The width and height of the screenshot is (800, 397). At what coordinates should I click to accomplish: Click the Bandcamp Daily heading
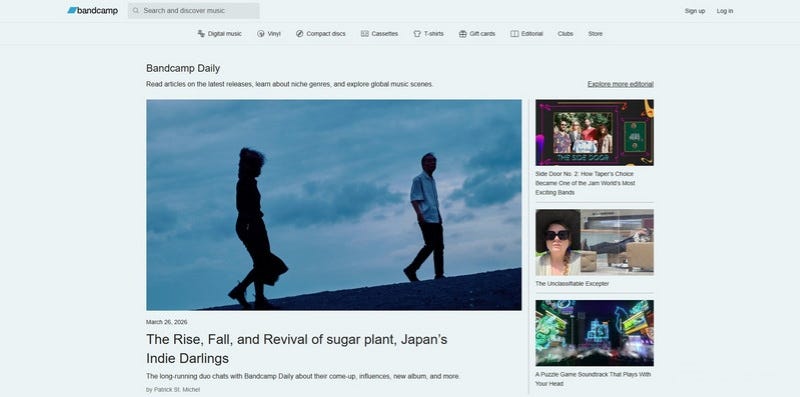pos(183,68)
